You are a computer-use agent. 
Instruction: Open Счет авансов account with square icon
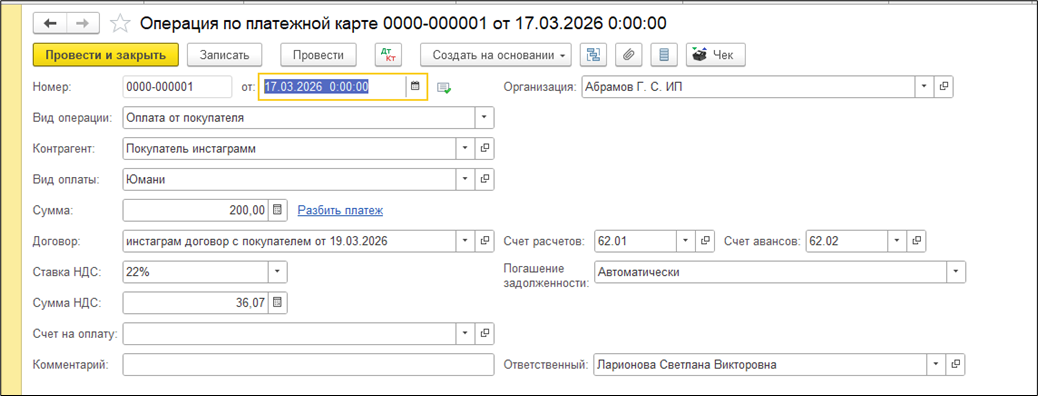916,240
